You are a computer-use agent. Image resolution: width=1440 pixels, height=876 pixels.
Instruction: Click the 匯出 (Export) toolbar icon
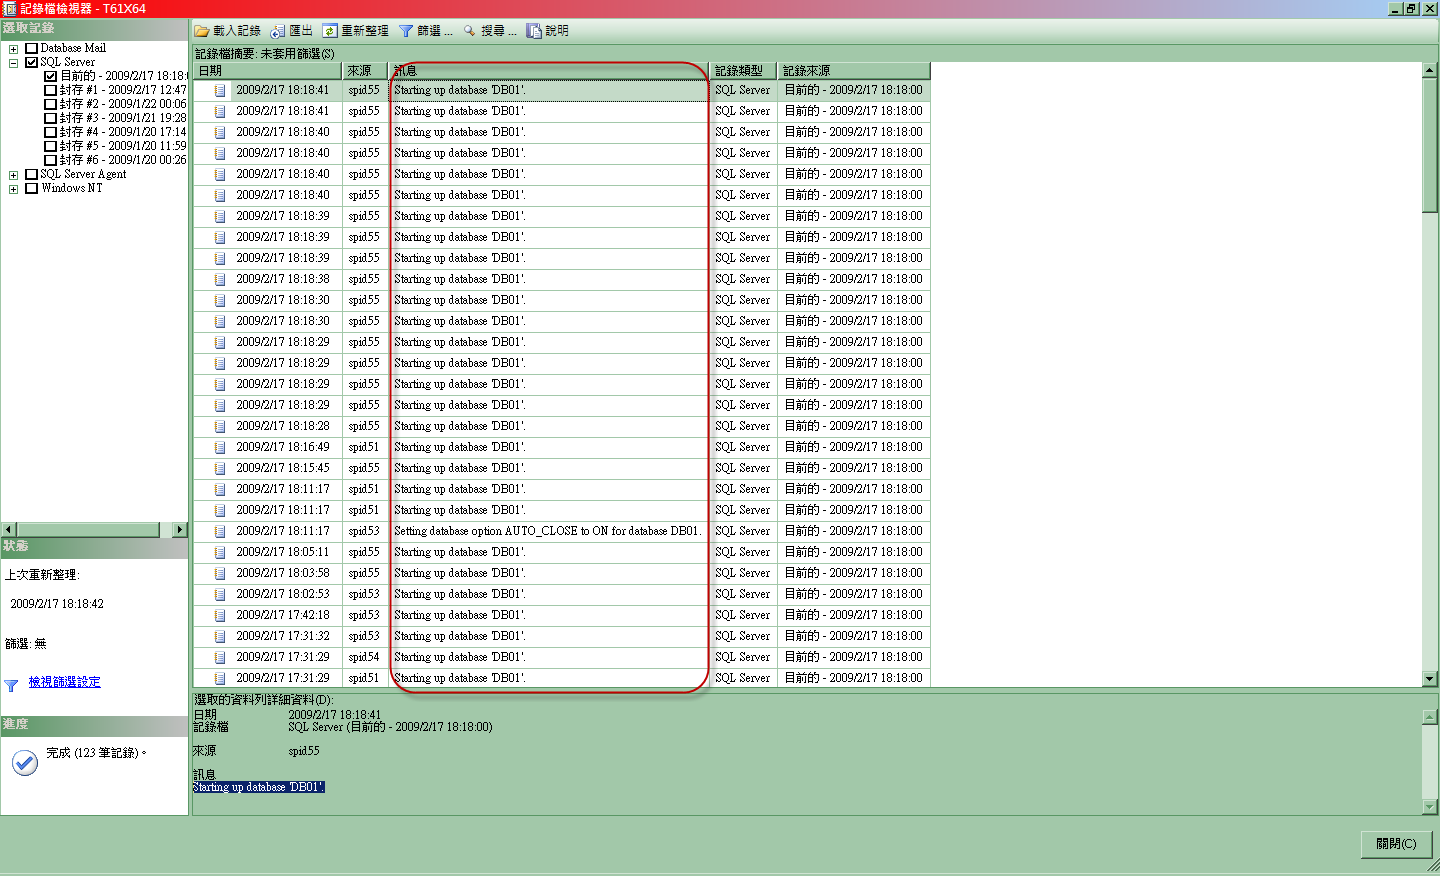[278, 30]
